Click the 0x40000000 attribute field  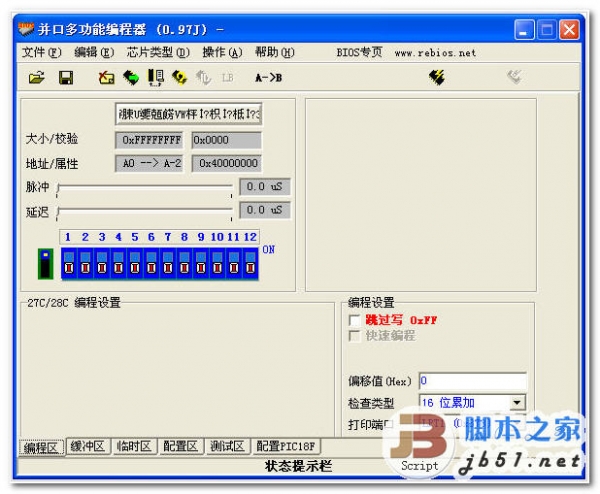tap(227, 164)
